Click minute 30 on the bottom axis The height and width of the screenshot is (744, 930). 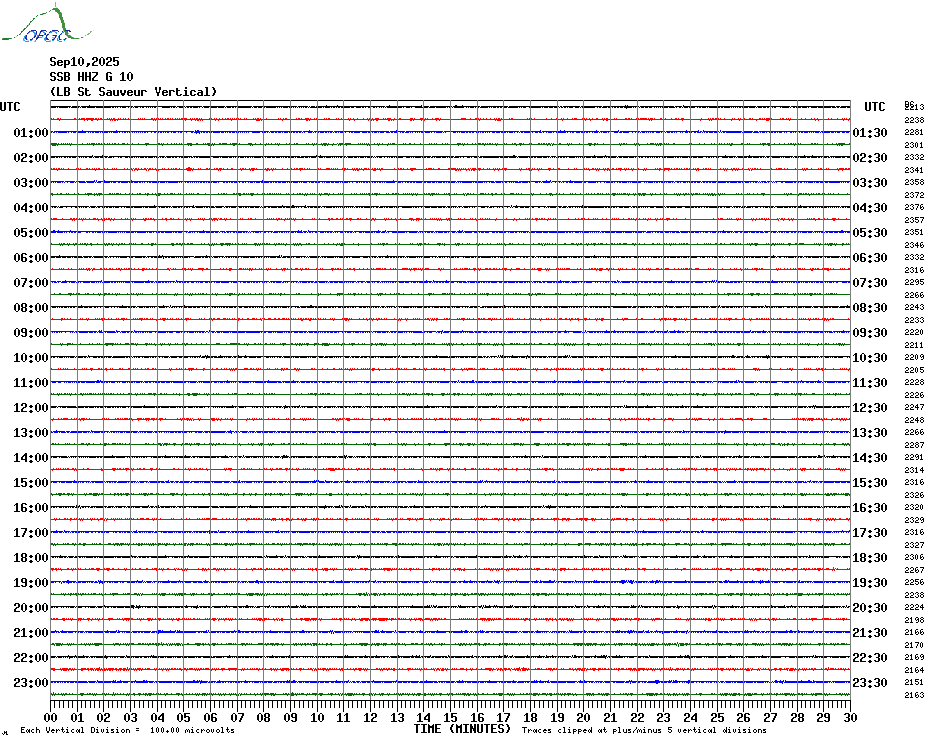(851, 717)
